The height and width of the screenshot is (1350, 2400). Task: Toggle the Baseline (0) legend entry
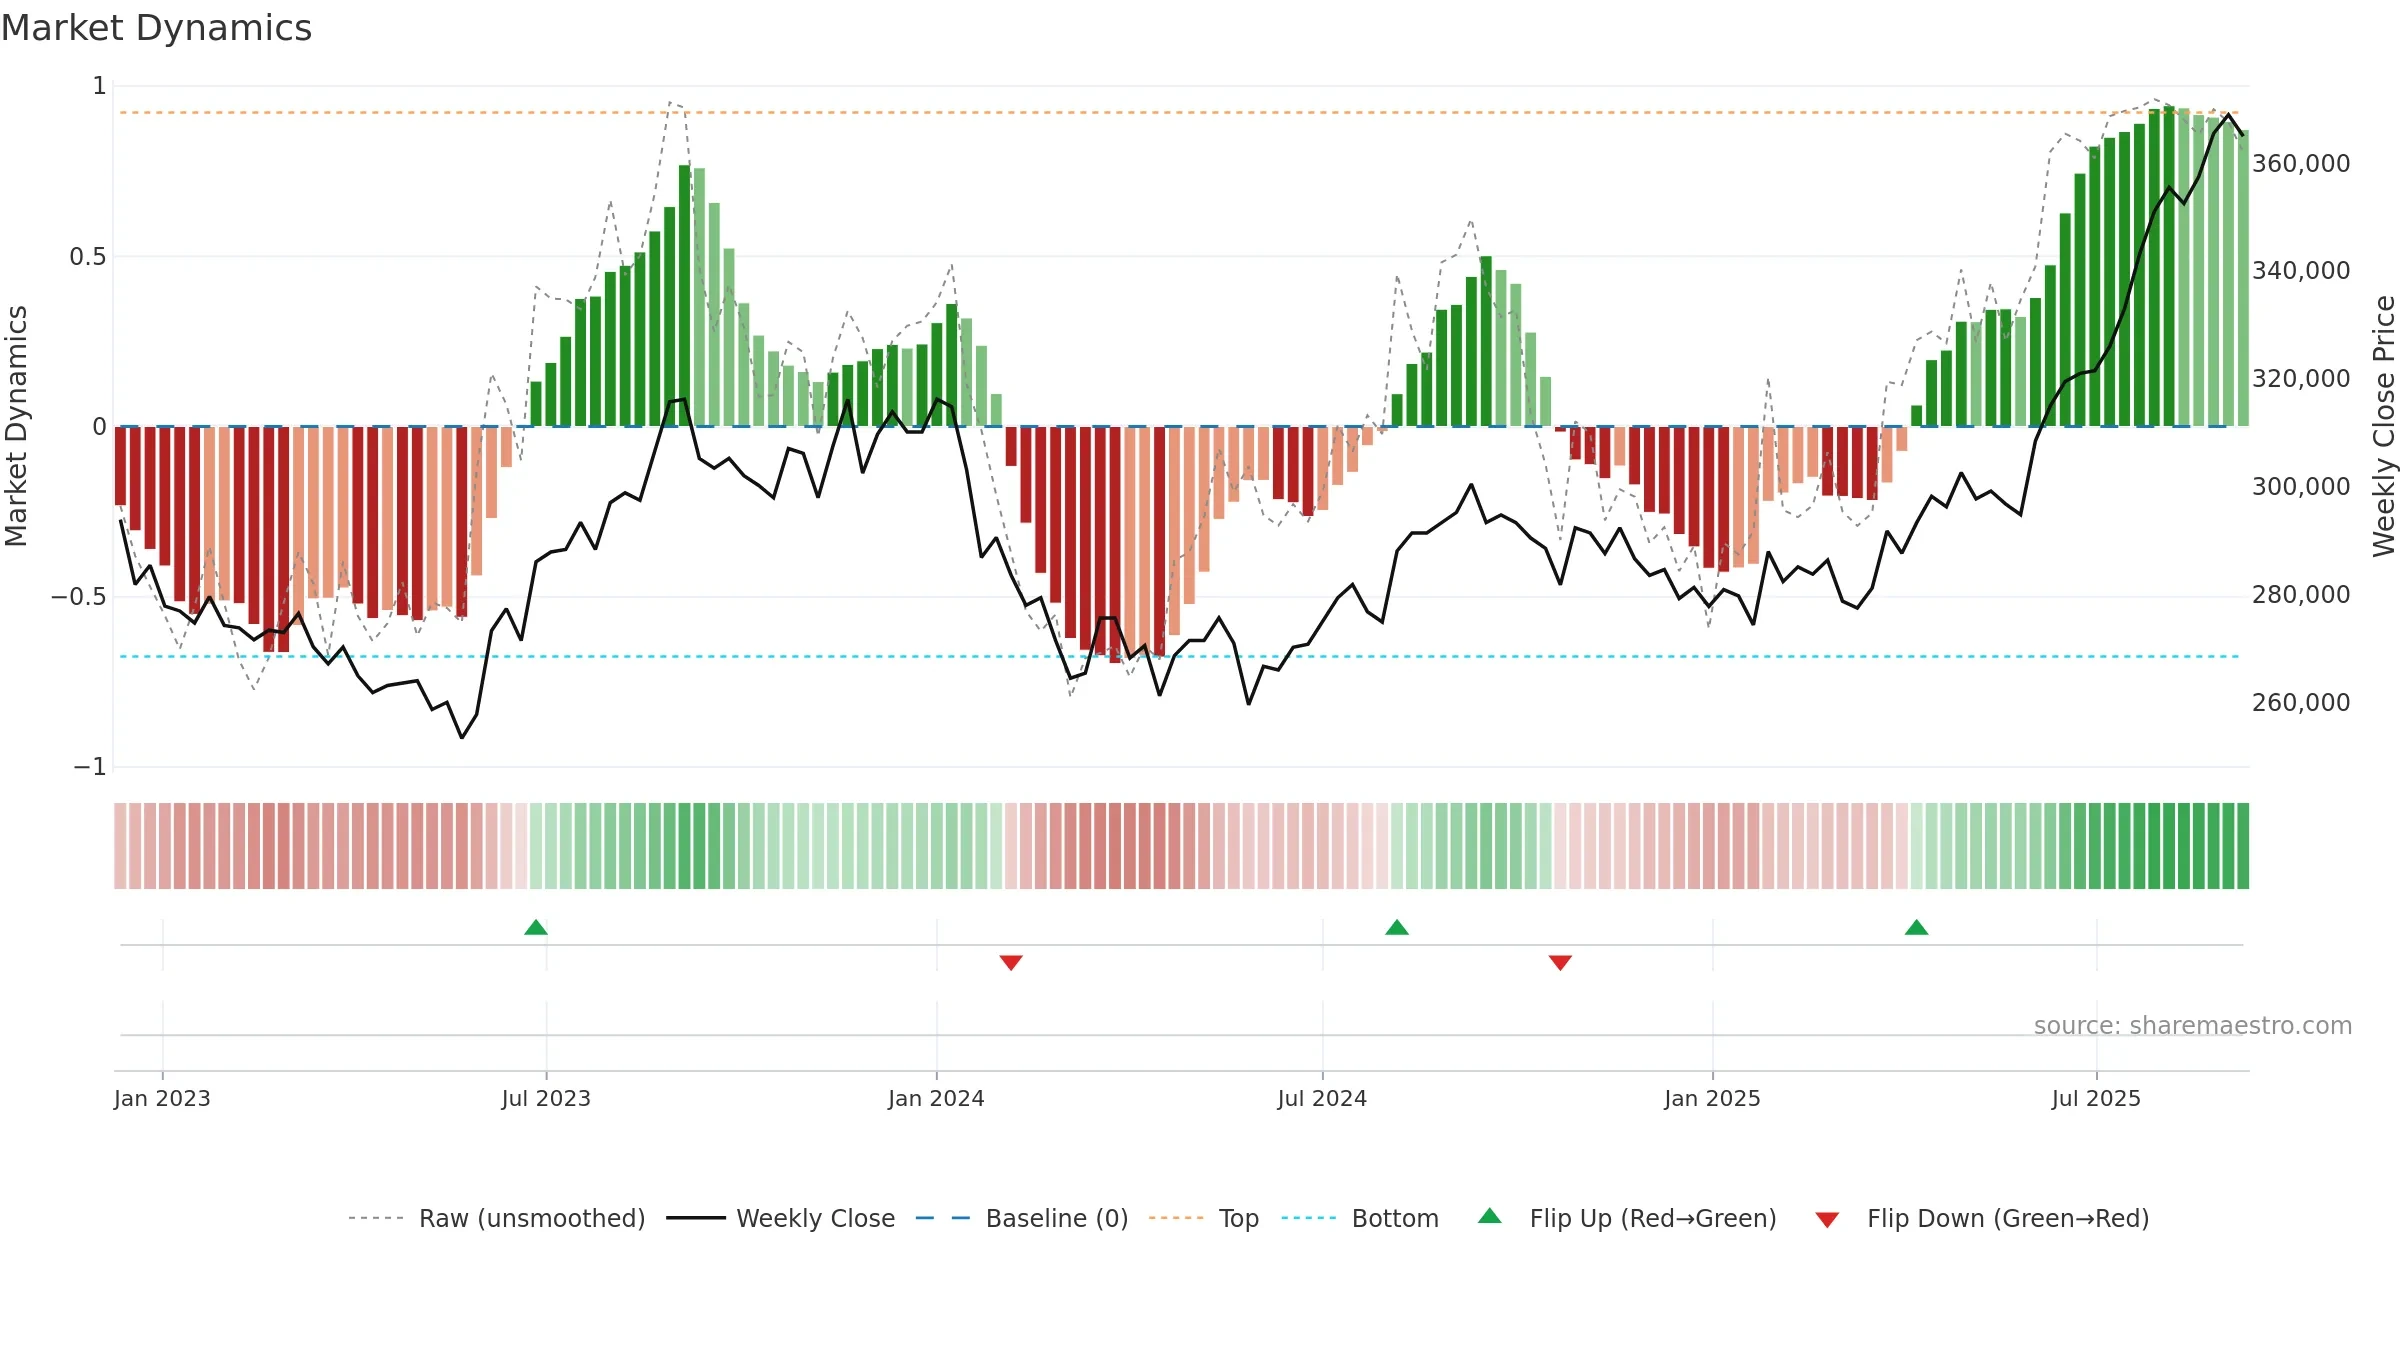[1022, 1218]
